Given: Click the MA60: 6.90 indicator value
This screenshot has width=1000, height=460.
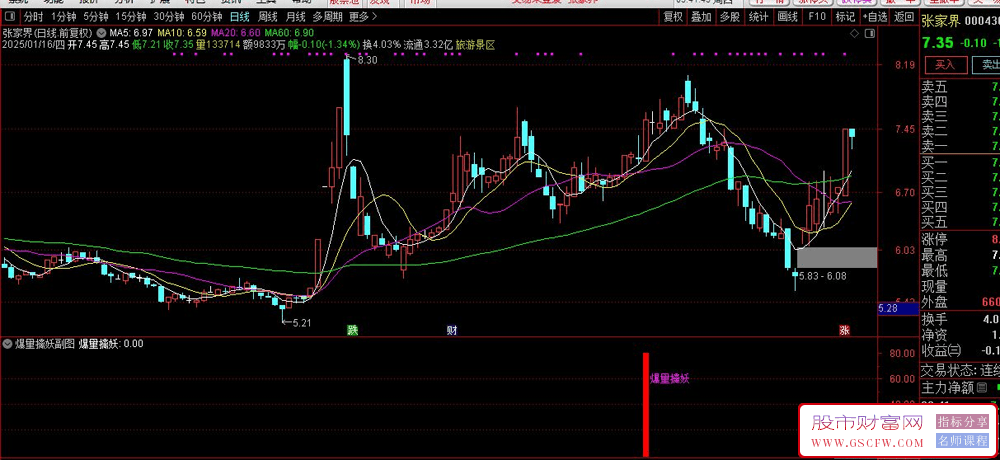Looking at the screenshot, I should [x=290, y=32].
